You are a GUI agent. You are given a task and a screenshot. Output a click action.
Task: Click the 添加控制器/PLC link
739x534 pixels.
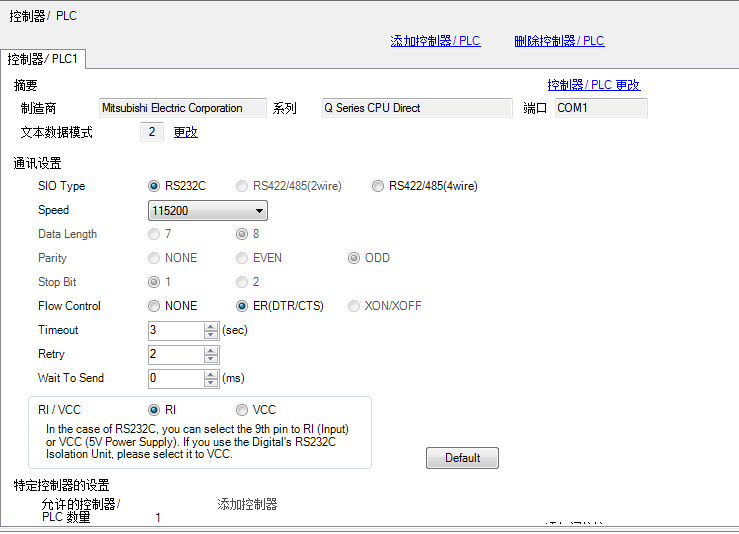(435, 41)
